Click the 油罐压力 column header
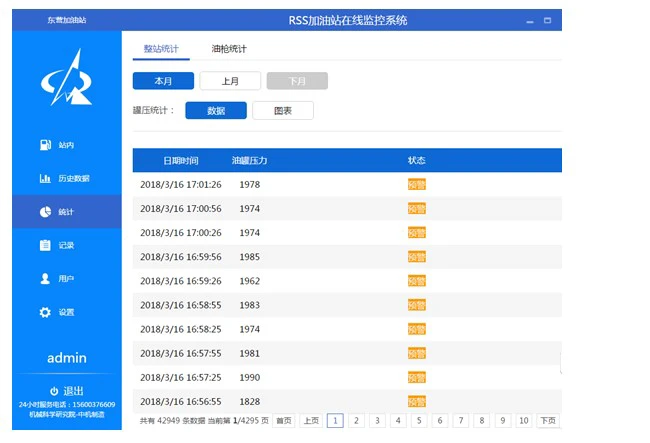Image resolution: width=650 pixels, height=443 pixels. point(249,160)
